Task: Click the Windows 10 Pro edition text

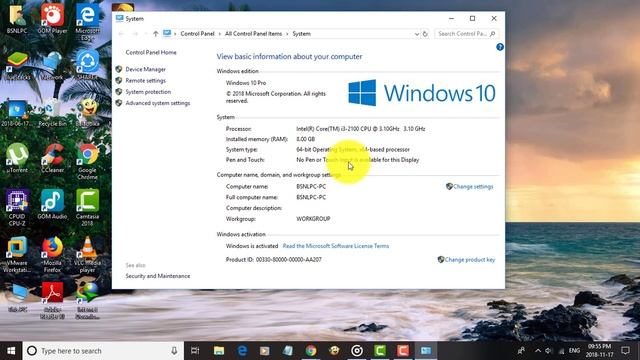Action: coord(246,83)
